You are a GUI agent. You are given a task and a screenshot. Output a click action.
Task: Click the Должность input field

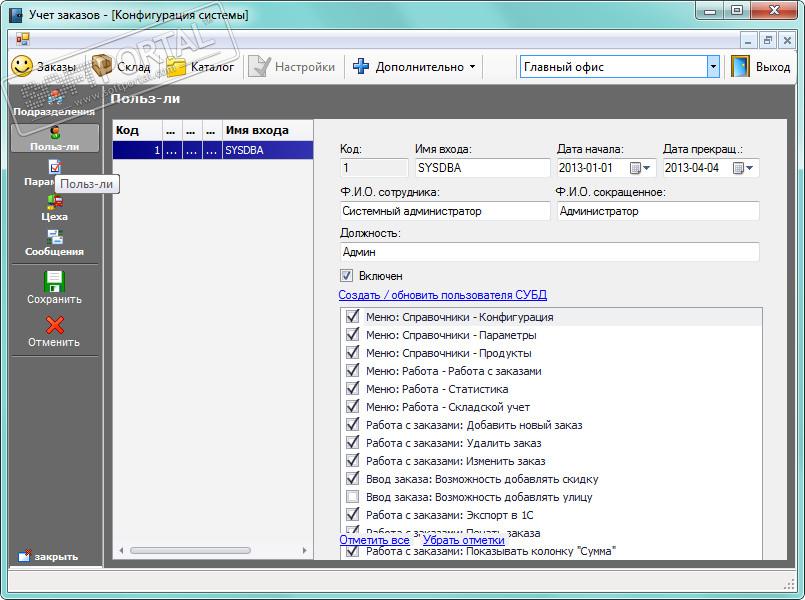[549, 252]
